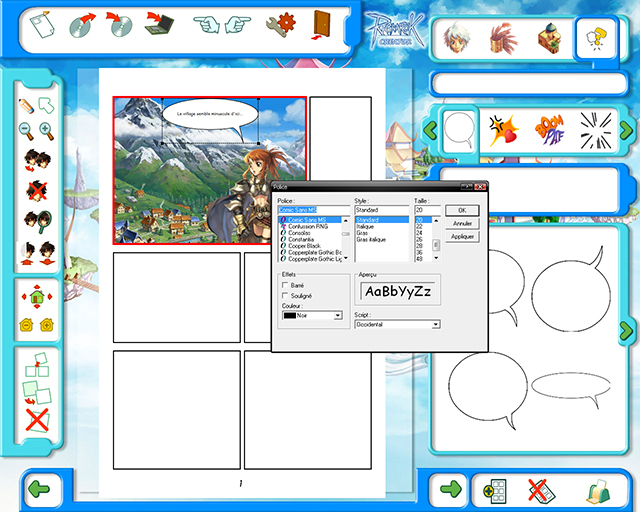The width and height of the screenshot is (640, 512).
Task: Open the settings wrench and gear icon
Action: coord(281,24)
